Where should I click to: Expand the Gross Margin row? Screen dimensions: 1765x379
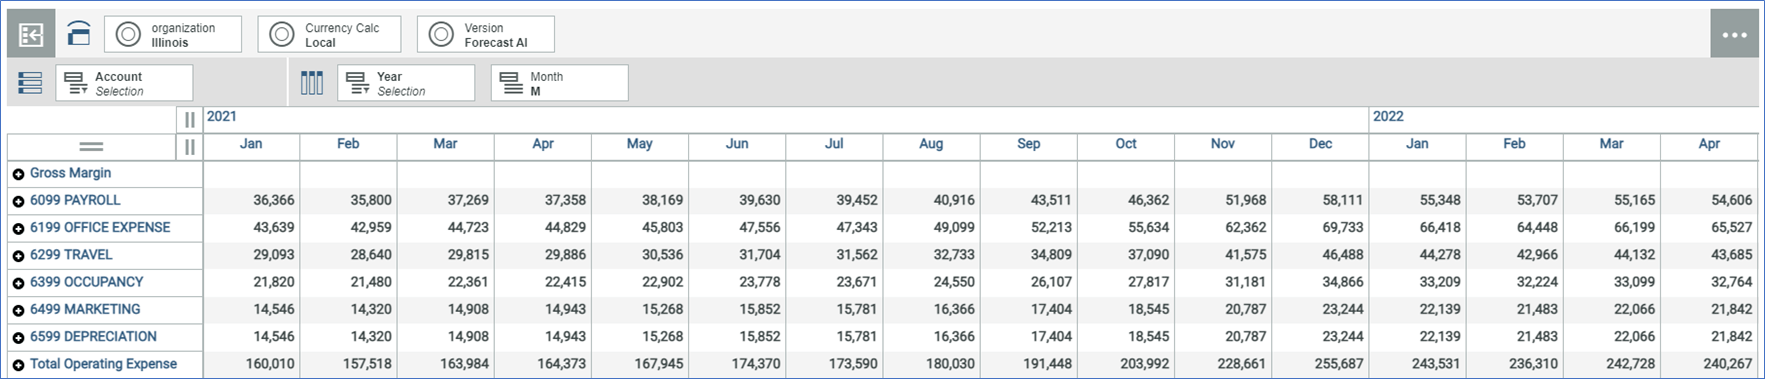click(x=18, y=174)
